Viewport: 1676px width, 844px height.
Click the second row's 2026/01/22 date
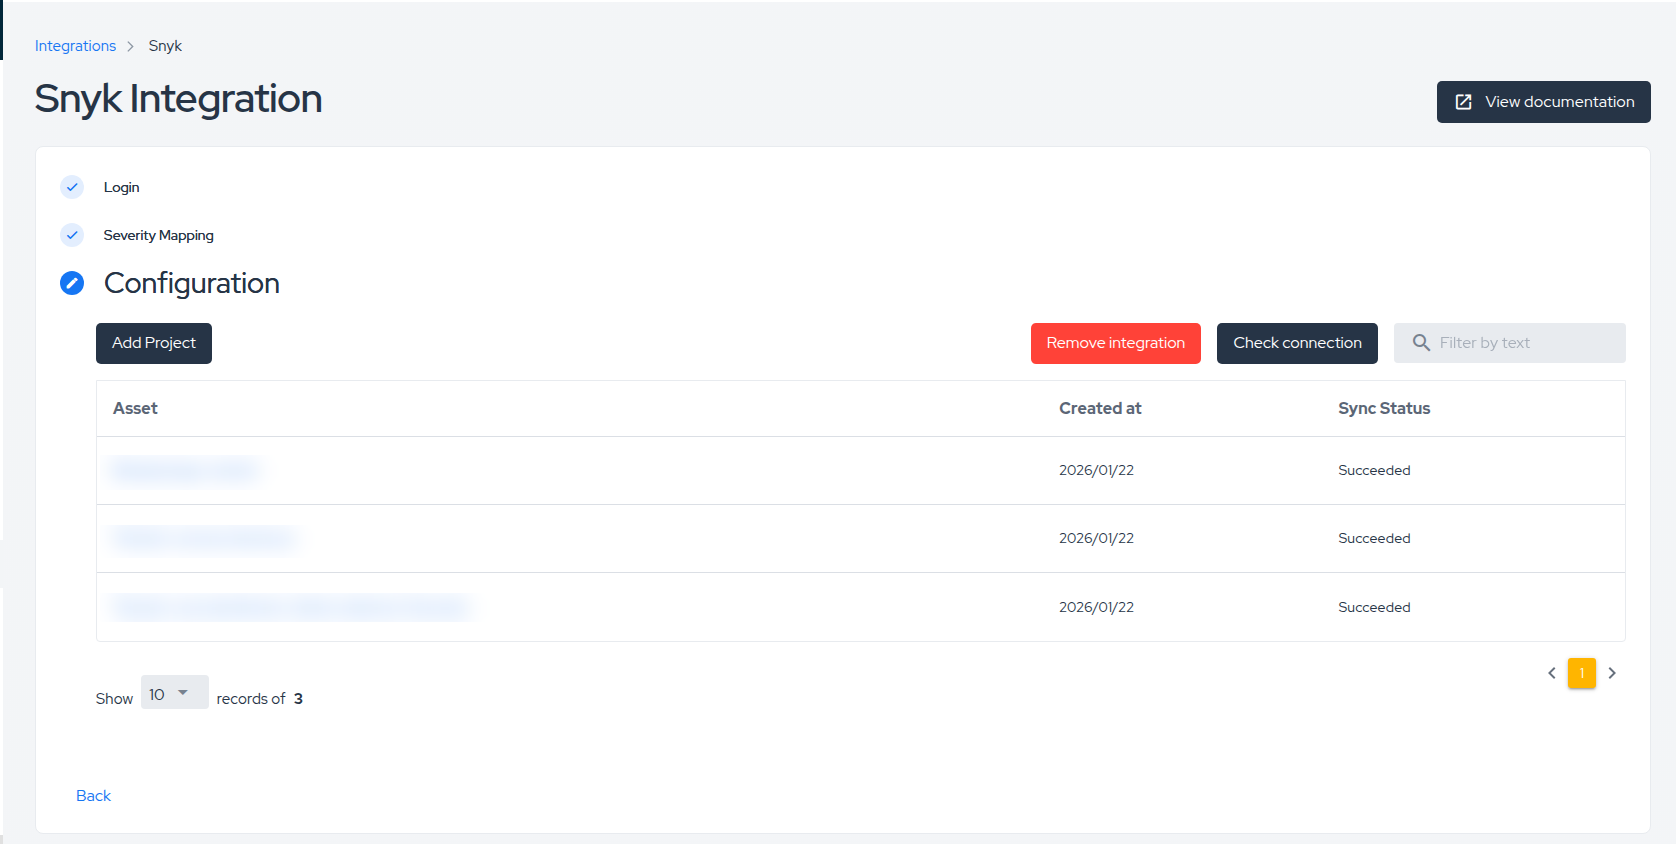(x=1096, y=538)
